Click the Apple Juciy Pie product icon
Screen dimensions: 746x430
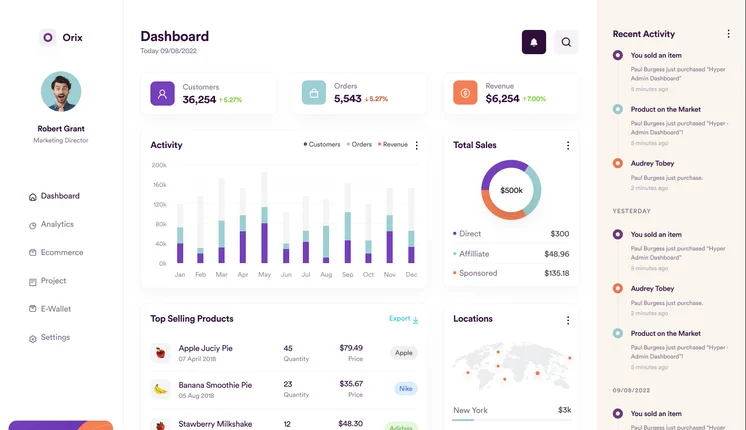pyautogui.click(x=160, y=353)
